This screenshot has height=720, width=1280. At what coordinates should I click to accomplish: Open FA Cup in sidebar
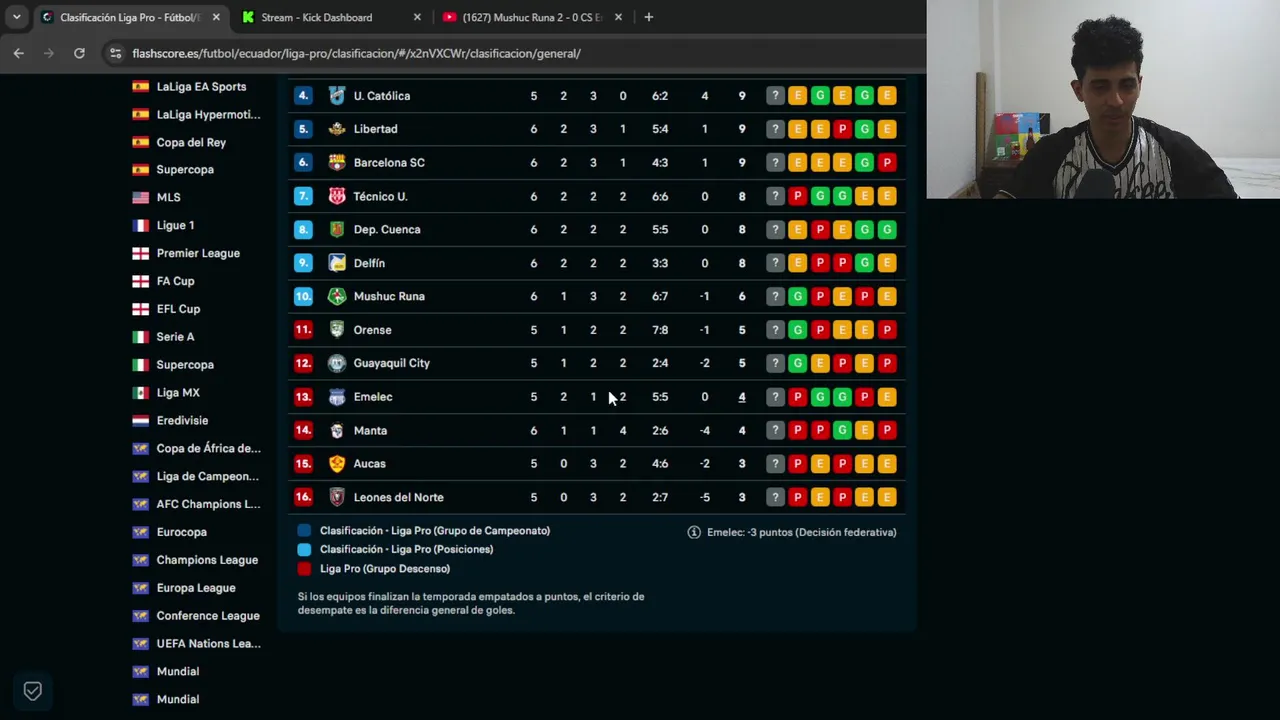(x=175, y=281)
